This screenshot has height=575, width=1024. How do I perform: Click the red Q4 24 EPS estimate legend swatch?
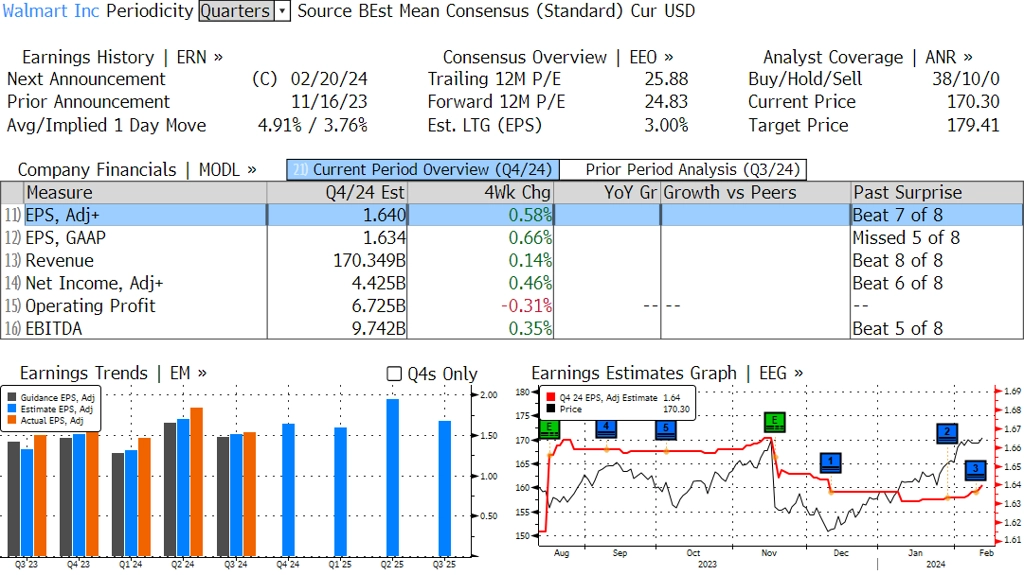coord(551,397)
